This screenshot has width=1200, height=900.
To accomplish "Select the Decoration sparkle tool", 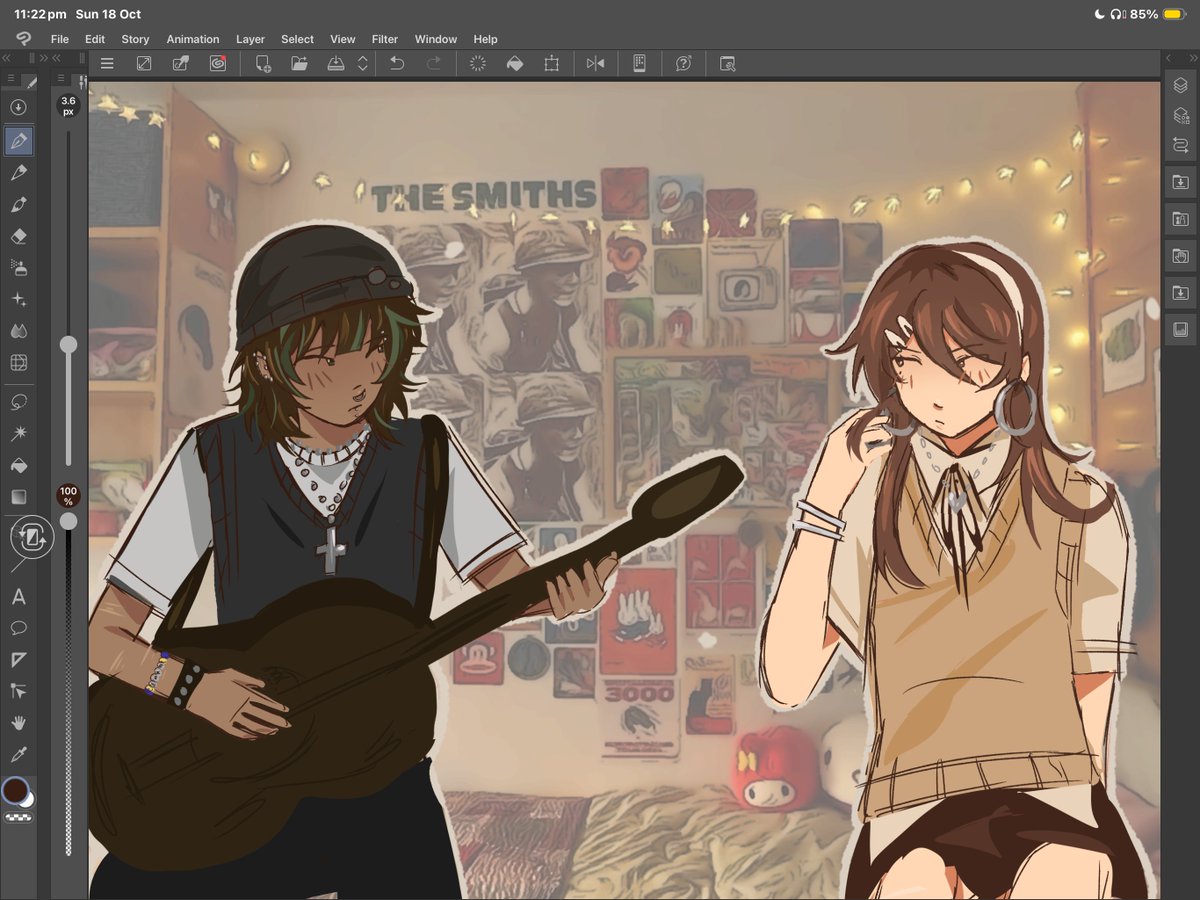I will tap(18, 300).
